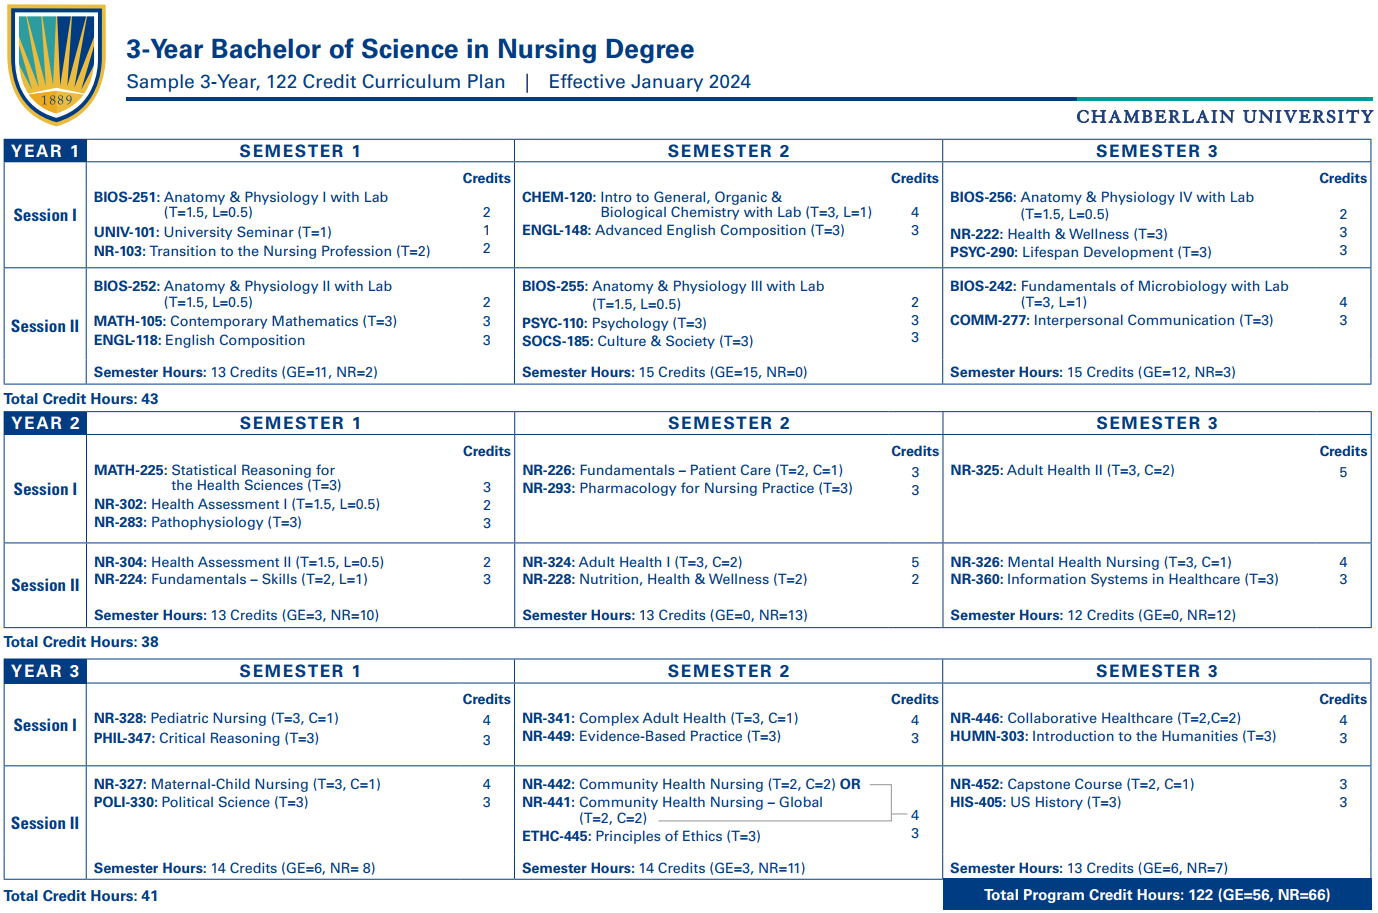The height and width of the screenshot is (913, 1378).
Task: Click the 3-Year Bachelor of Science title
Action: (x=410, y=49)
